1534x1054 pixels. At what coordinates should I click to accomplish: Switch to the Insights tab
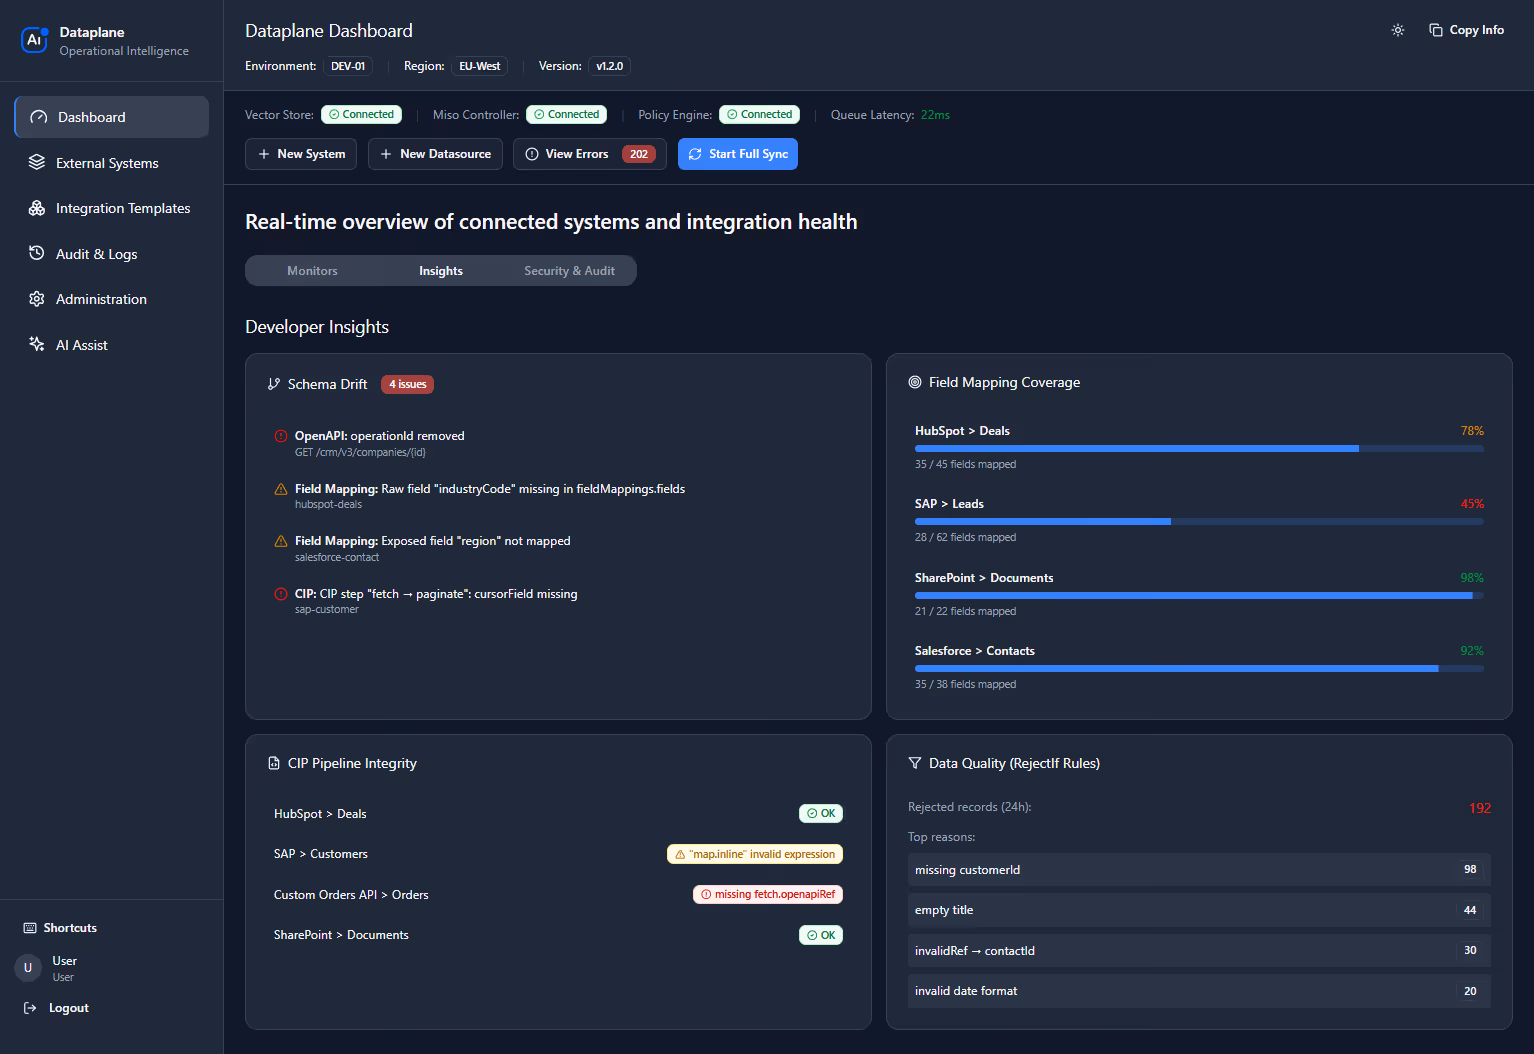441,271
